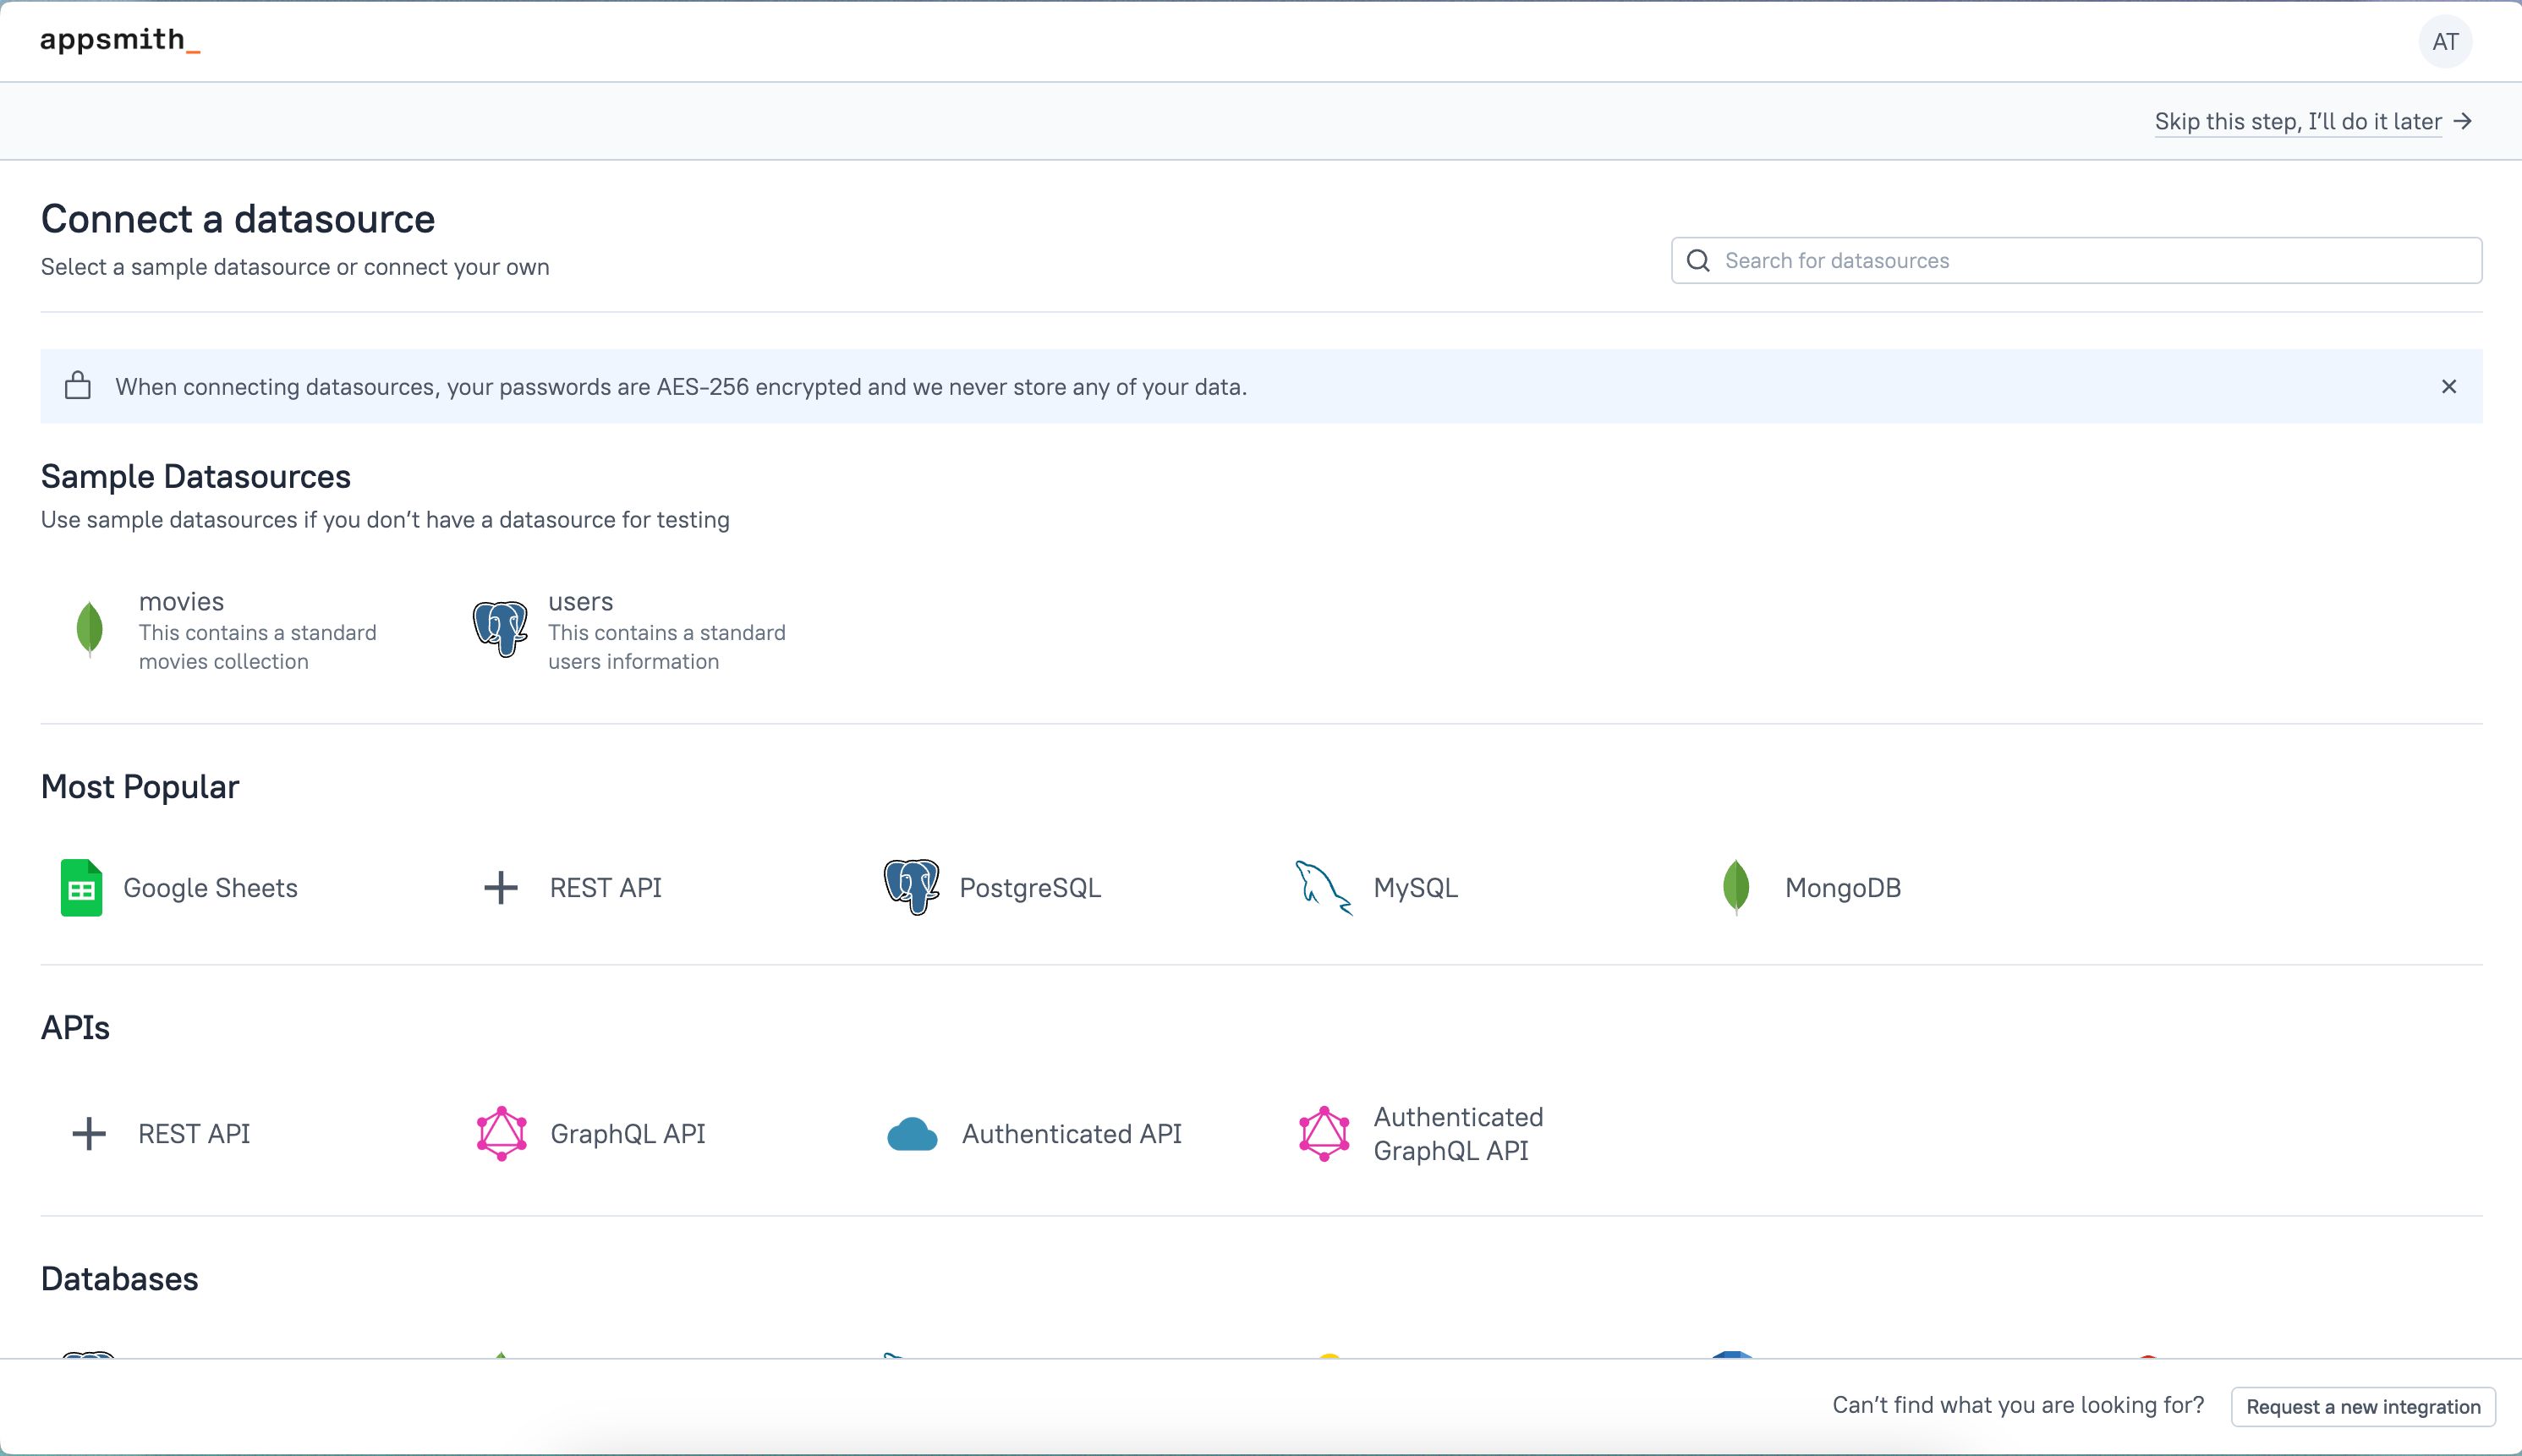This screenshot has height=1456, width=2522.
Task: Dismiss the AES-256 encryption notice
Action: [2449, 386]
